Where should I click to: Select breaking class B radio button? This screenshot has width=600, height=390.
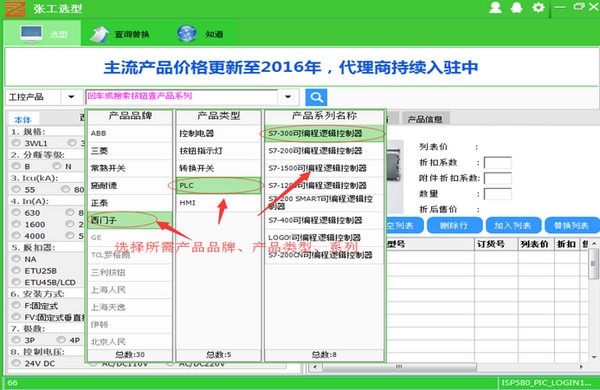[16, 166]
